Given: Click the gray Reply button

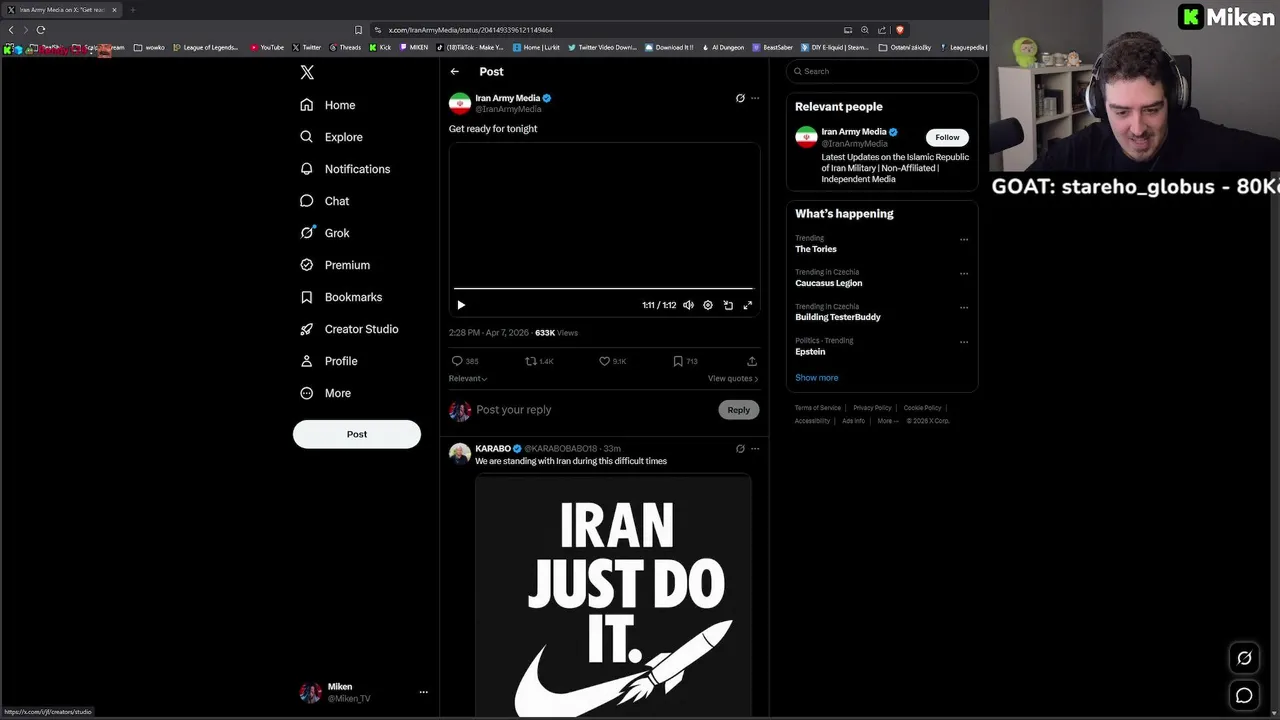Looking at the screenshot, I should [x=739, y=410].
